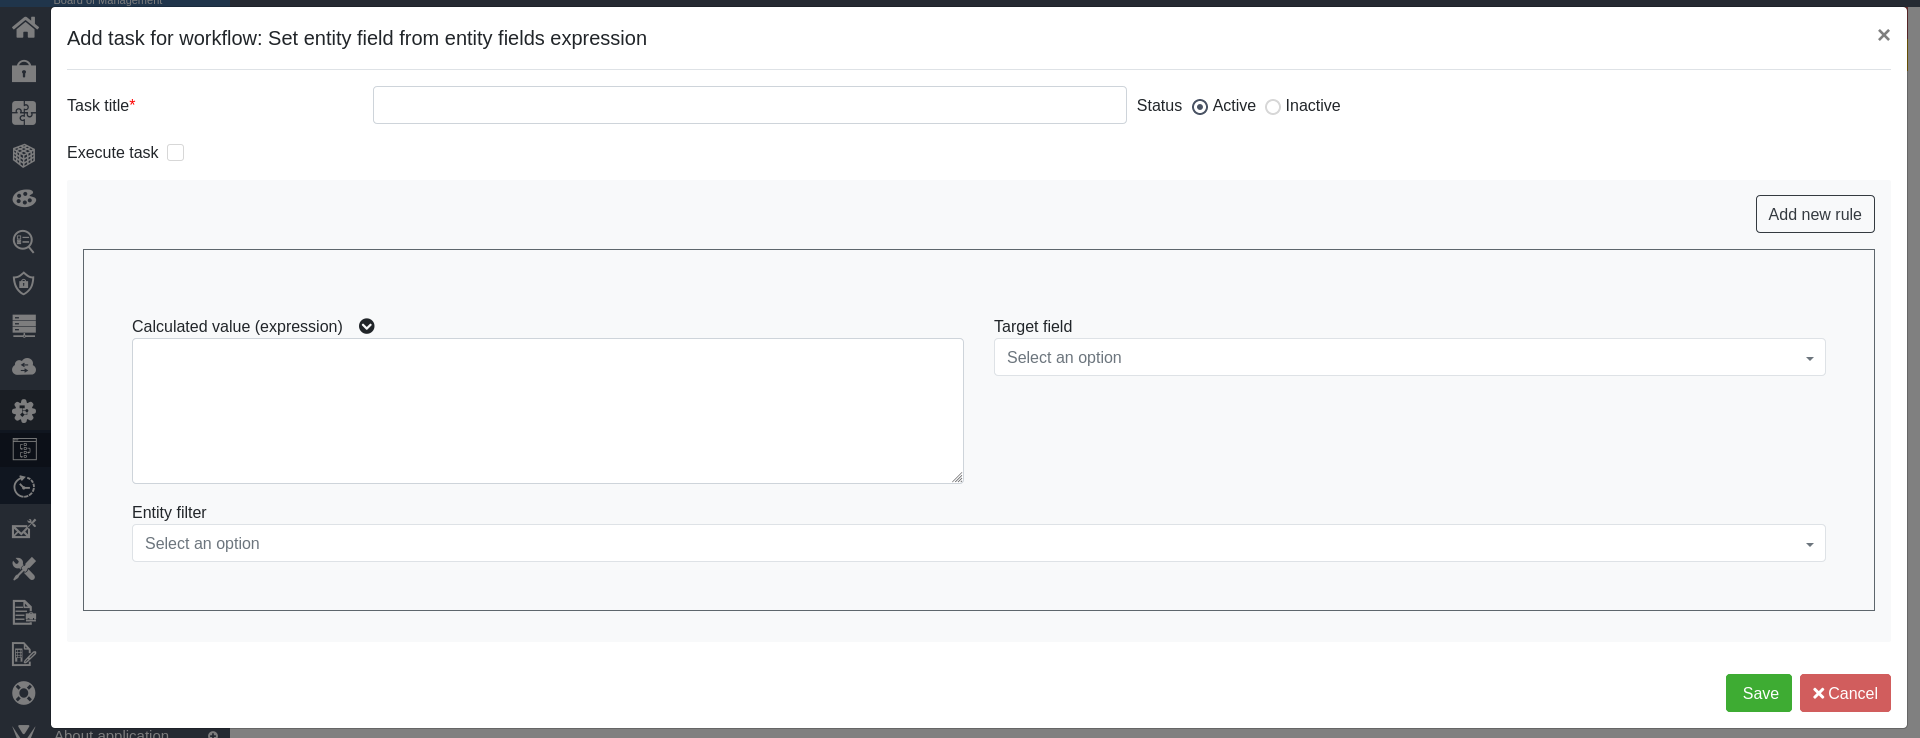Open the Target field dropdown
Screen dimensions: 1920x738
tap(1410, 357)
